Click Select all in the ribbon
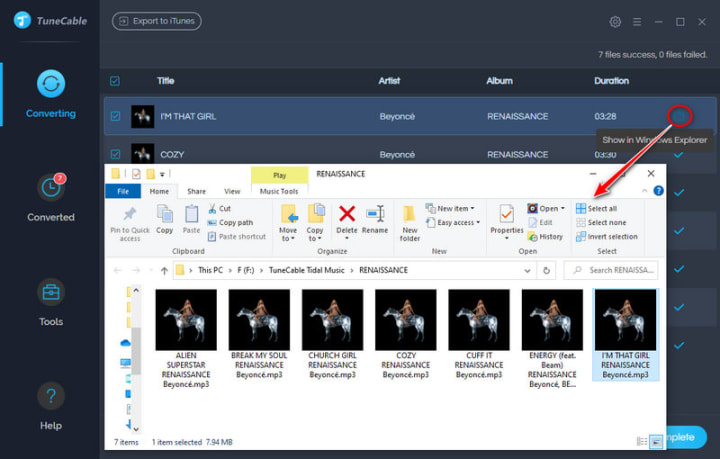This screenshot has height=459, width=720. point(596,208)
